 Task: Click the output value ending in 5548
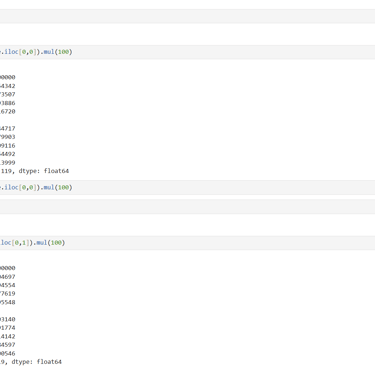pyautogui.click(x=8, y=302)
